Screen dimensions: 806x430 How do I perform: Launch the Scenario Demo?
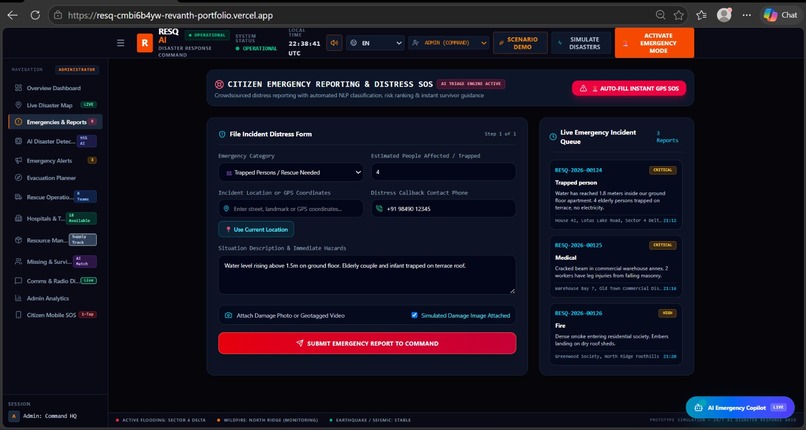tap(520, 43)
